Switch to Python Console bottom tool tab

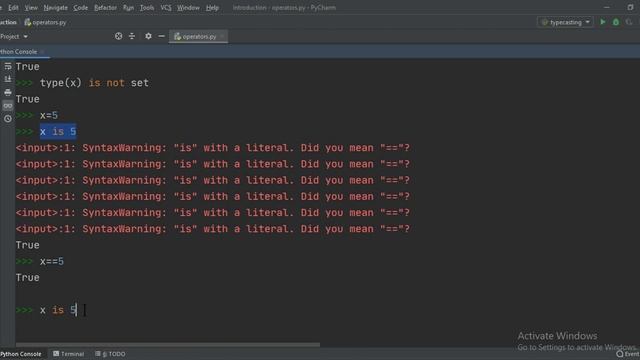21,354
